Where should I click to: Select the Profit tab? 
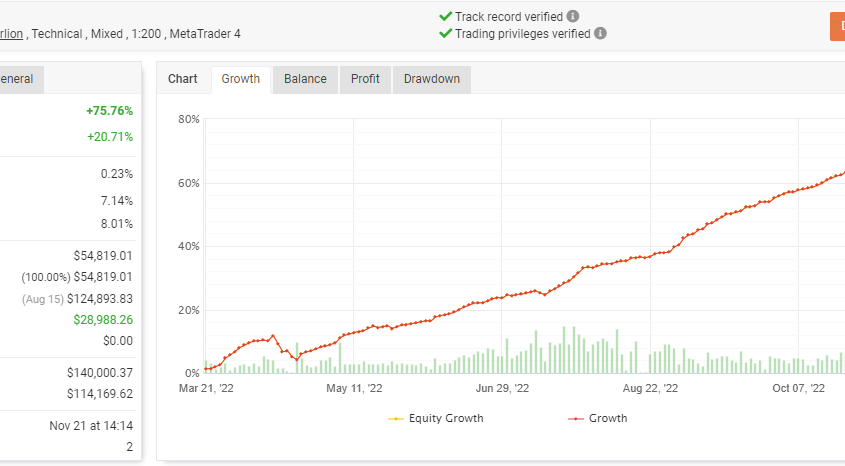[365, 79]
